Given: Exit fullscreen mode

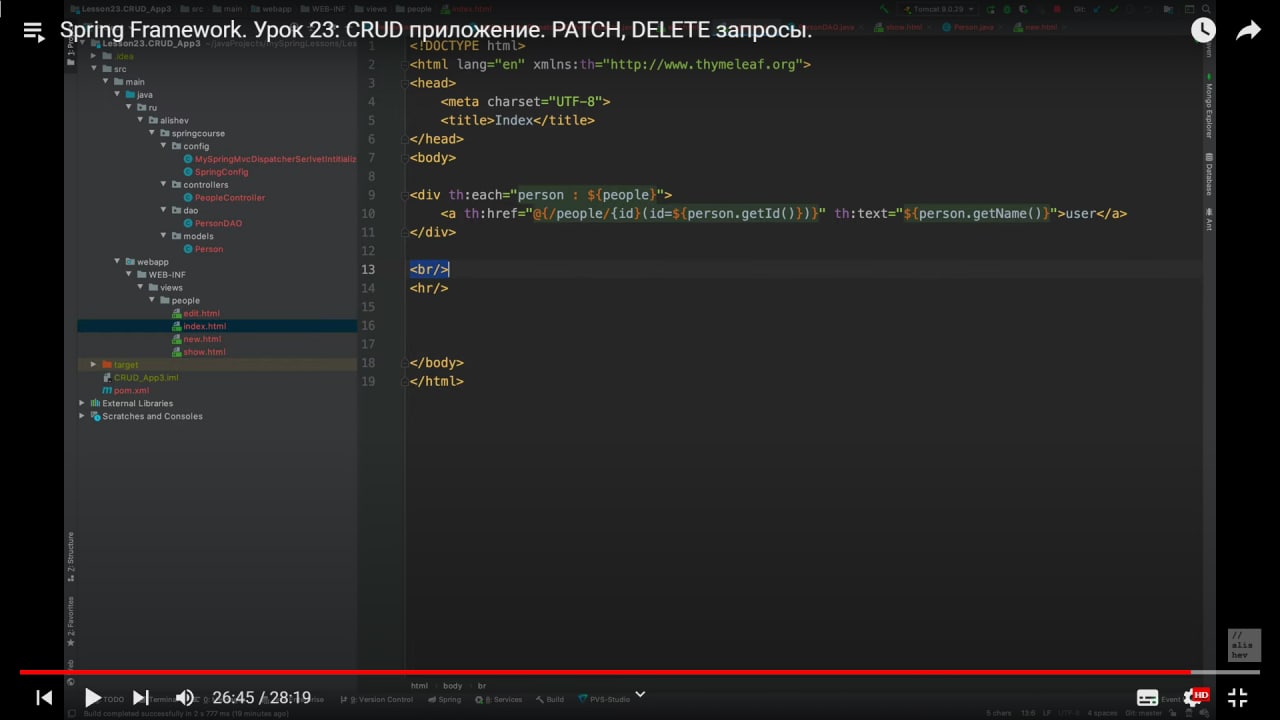Looking at the screenshot, I should pyautogui.click(x=1237, y=697).
